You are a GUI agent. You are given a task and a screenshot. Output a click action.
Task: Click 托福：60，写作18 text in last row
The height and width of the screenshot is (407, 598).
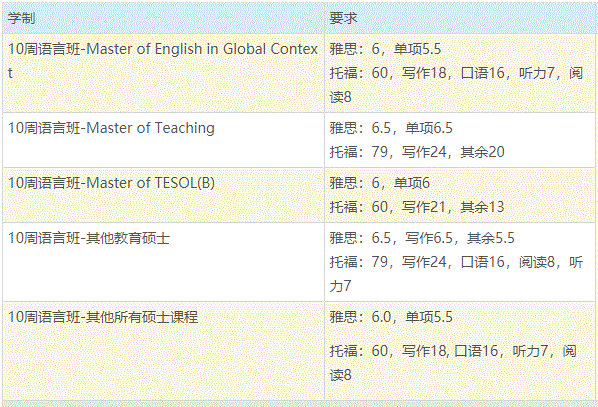(x=388, y=351)
